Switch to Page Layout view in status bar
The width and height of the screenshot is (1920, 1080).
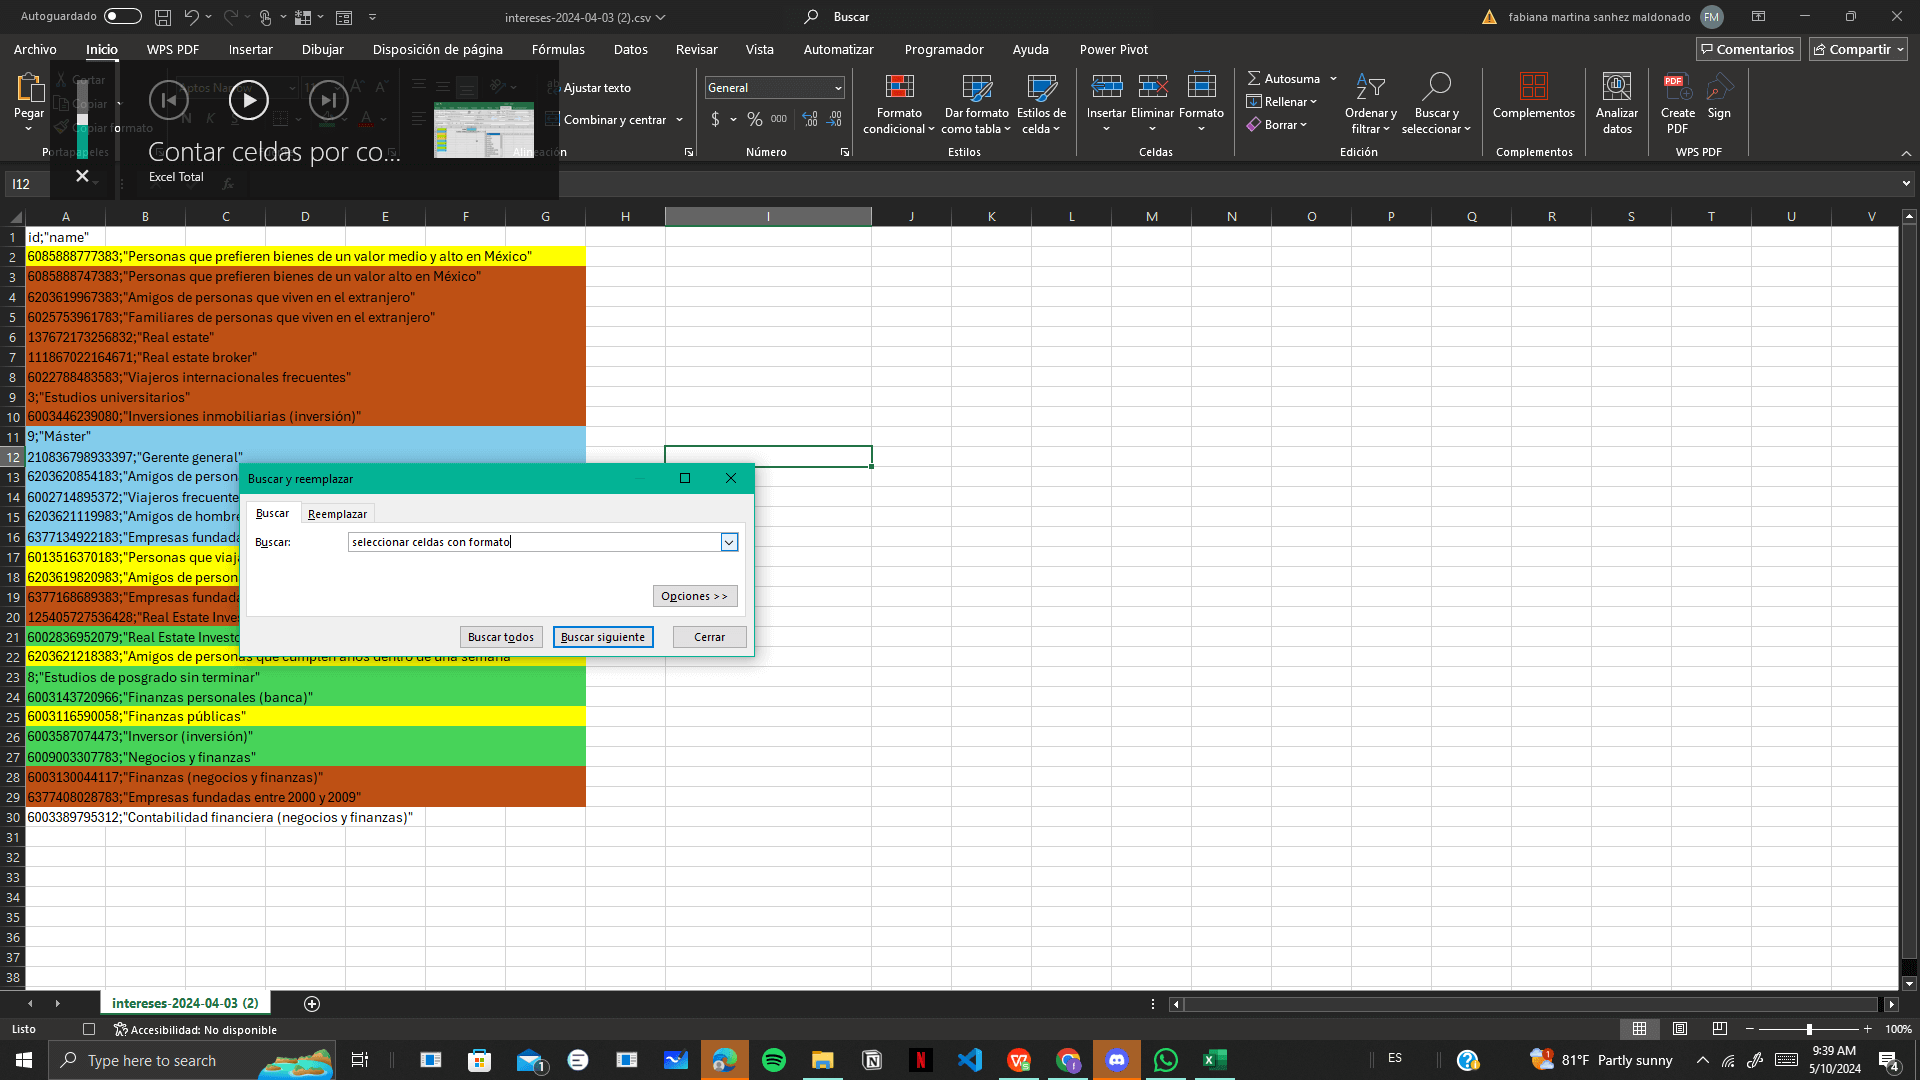click(x=1680, y=1029)
